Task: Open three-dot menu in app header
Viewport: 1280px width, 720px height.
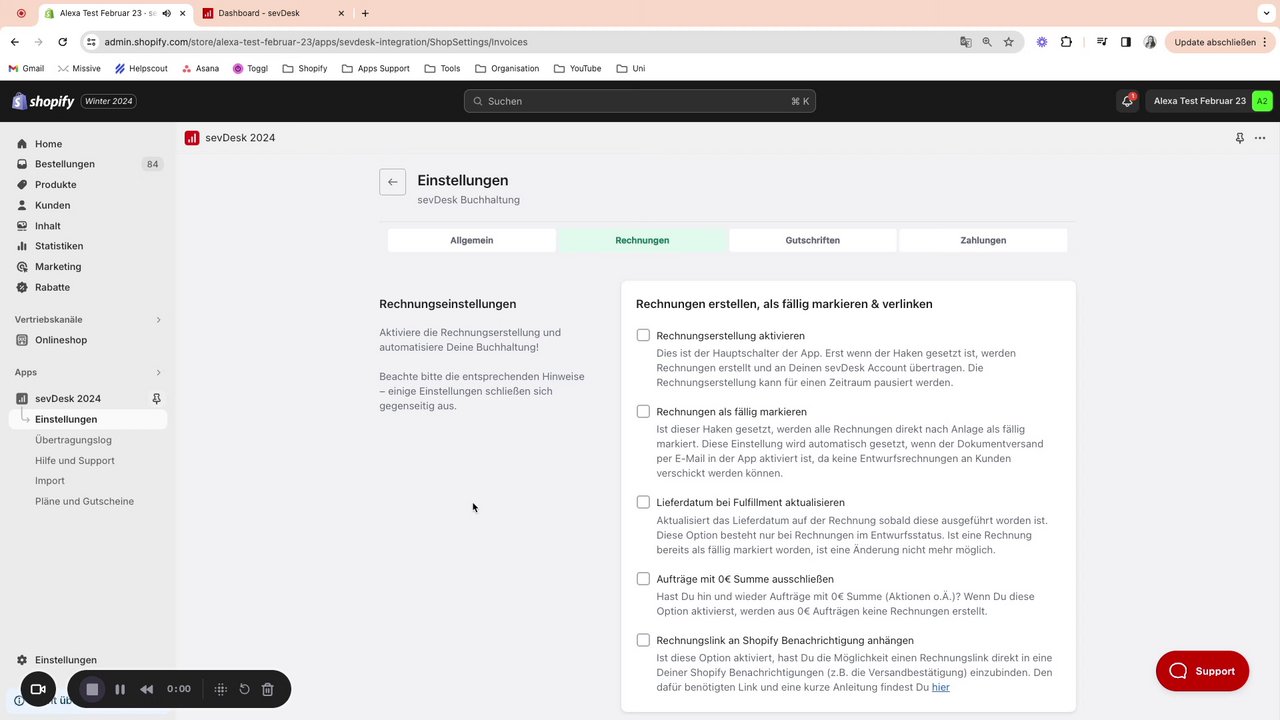Action: 1260,138
